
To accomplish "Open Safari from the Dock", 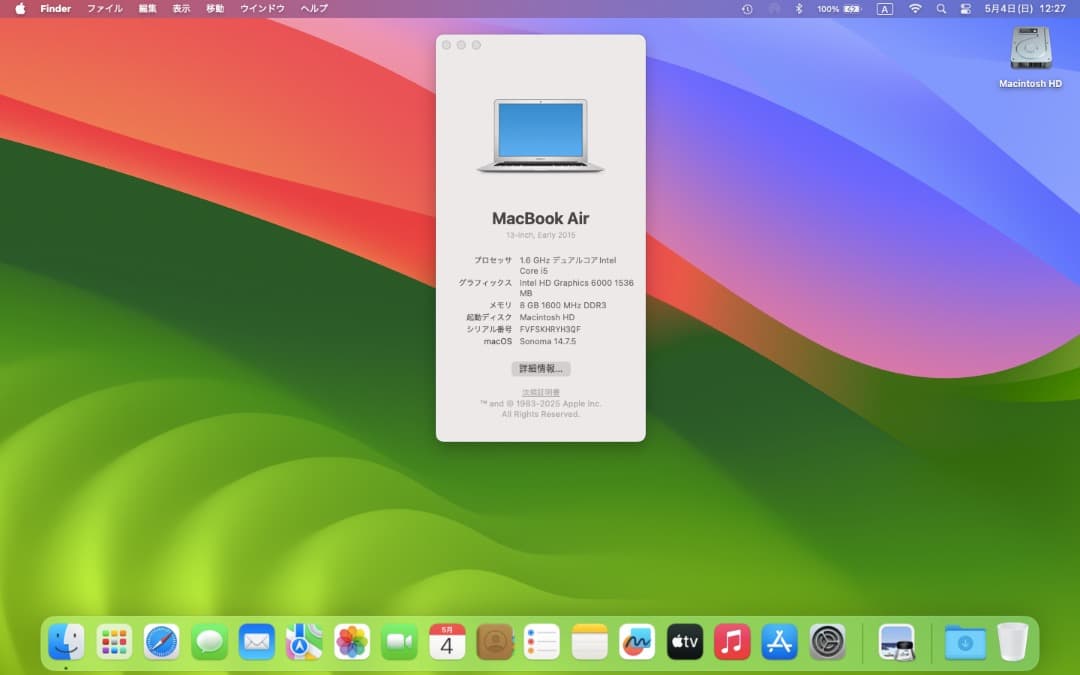I will coord(161,641).
